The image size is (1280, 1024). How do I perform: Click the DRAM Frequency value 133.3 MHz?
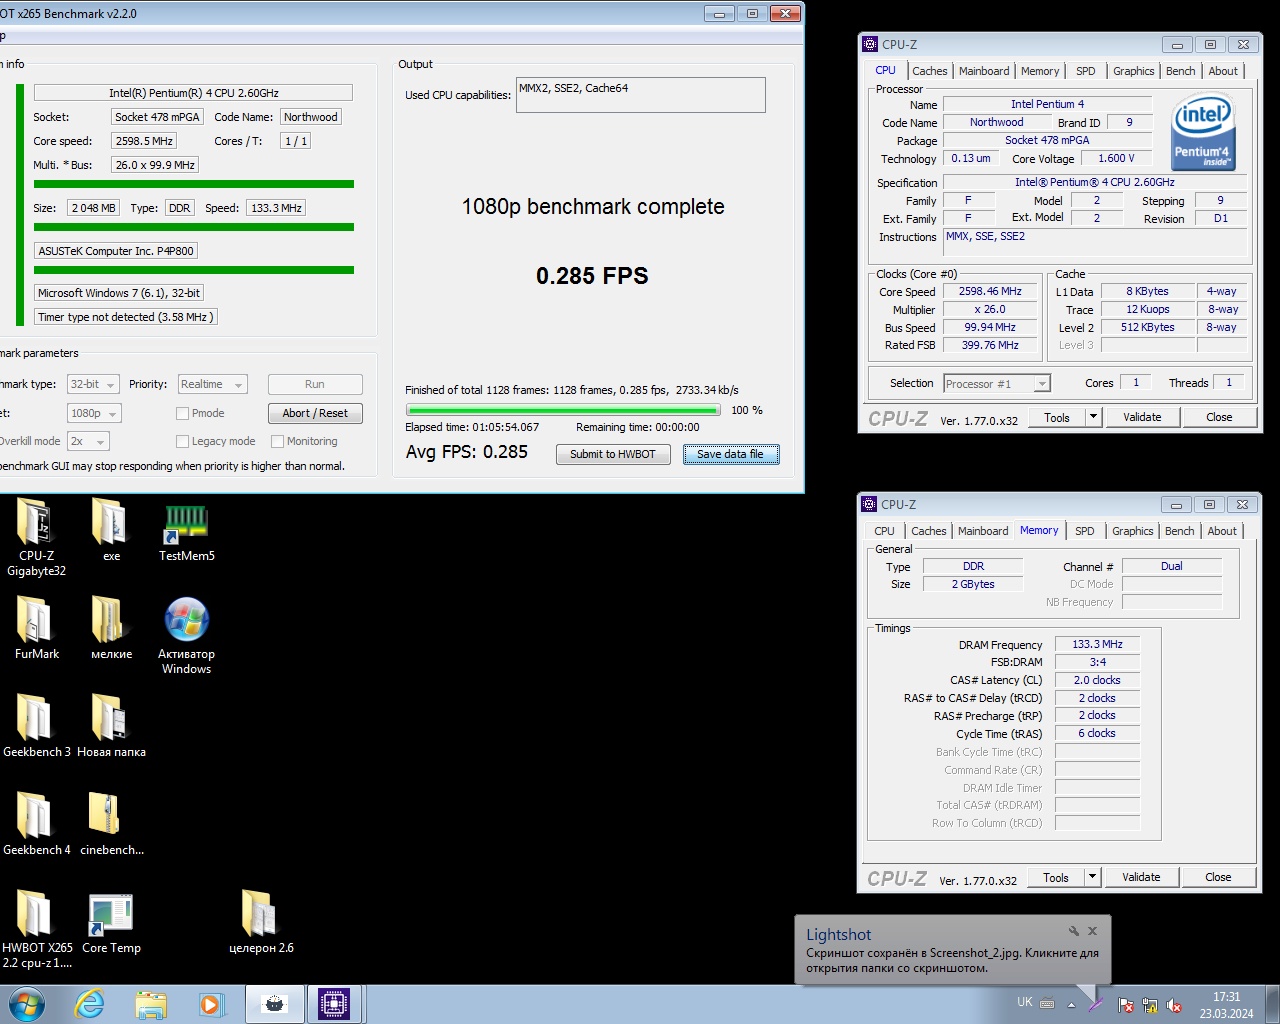point(1097,644)
